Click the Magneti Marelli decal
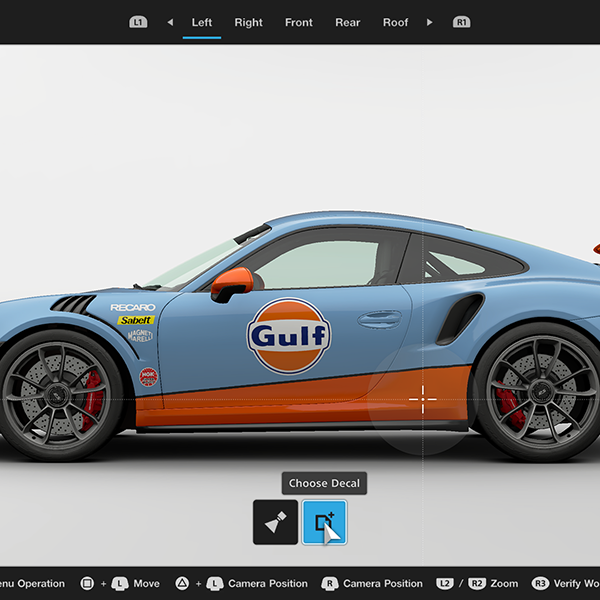The image size is (600, 600). (x=140, y=336)
